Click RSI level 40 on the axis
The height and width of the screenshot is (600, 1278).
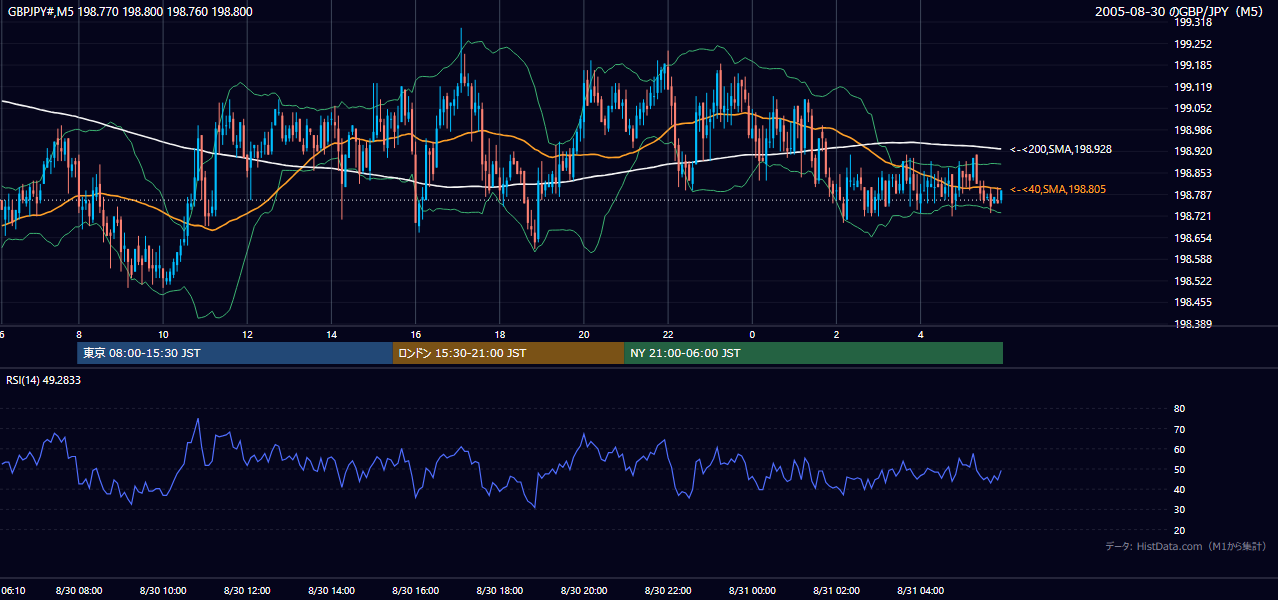[1179, 489]
